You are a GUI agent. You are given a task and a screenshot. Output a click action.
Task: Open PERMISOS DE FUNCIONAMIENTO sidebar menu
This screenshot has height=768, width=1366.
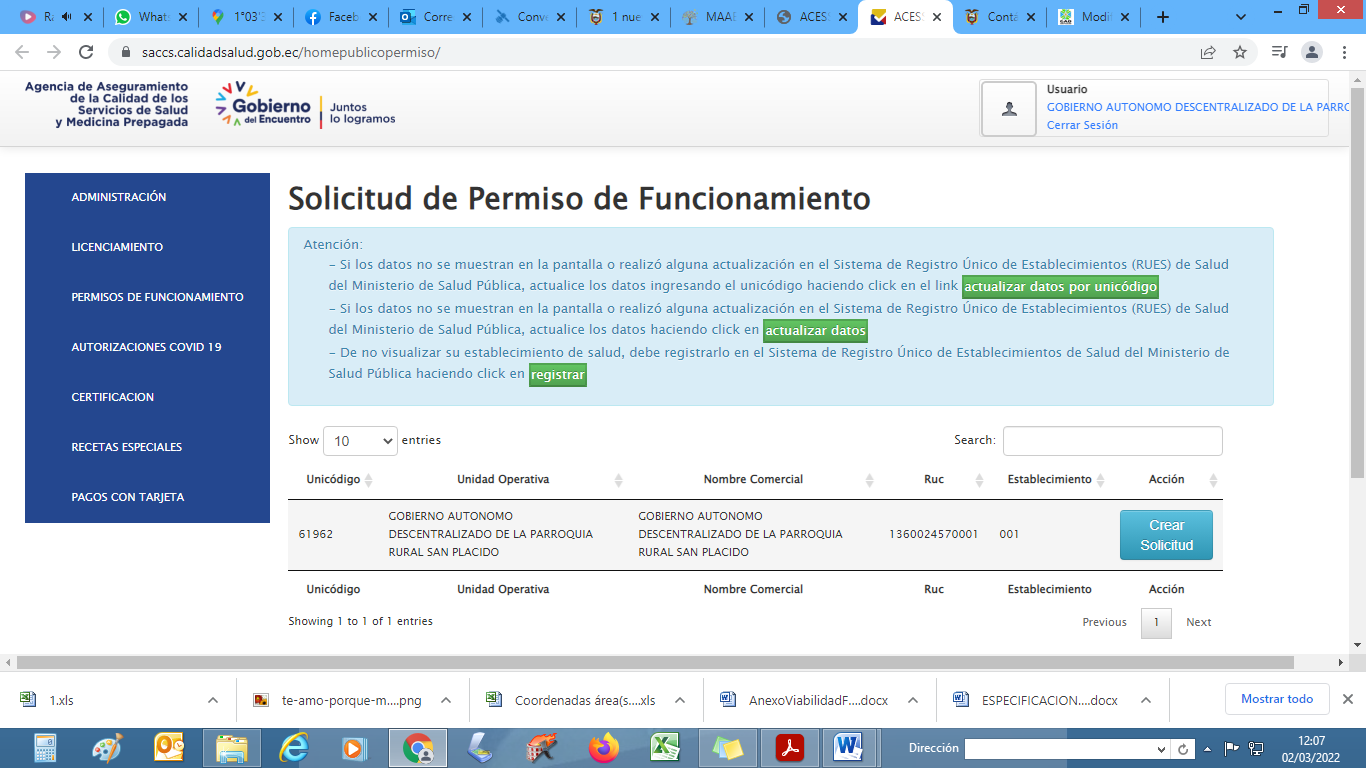tap(157, 297)
